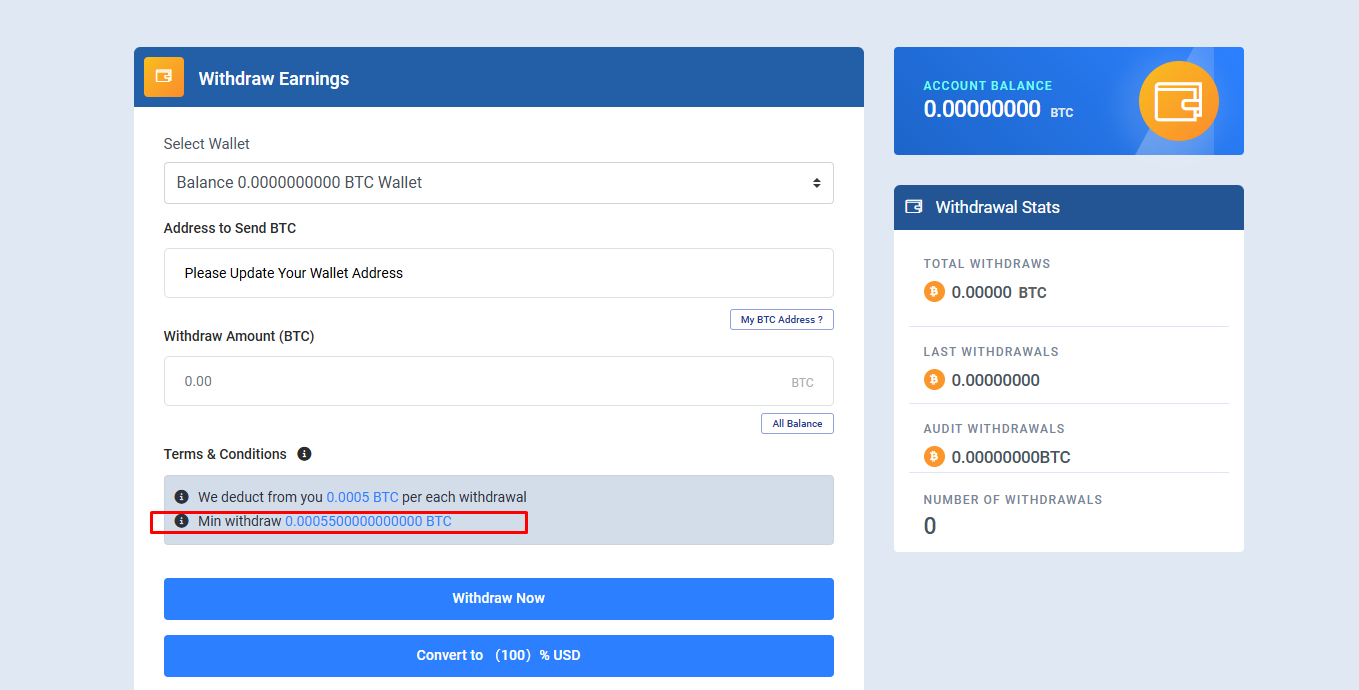Click the Withdraw Now button
The height and width of the screenshot is (690, 1359).
[x=498, y=599]
